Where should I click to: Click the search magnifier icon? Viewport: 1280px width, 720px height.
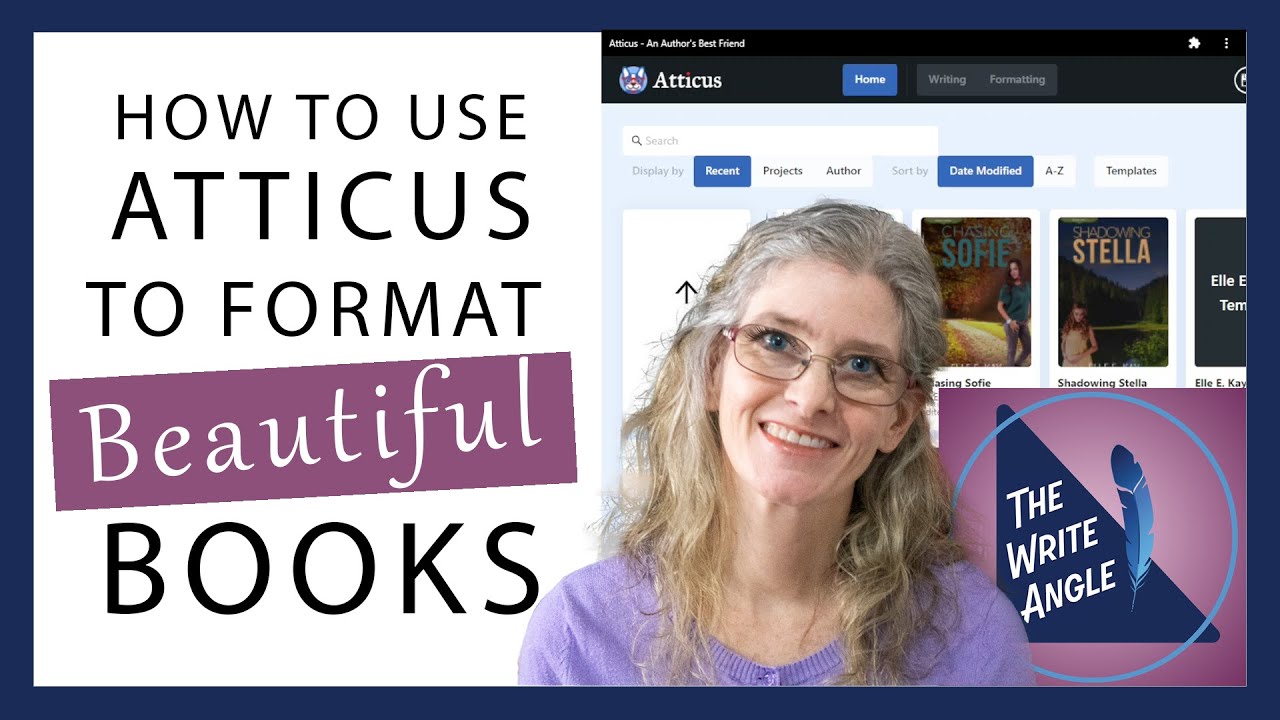coord(637,141)
